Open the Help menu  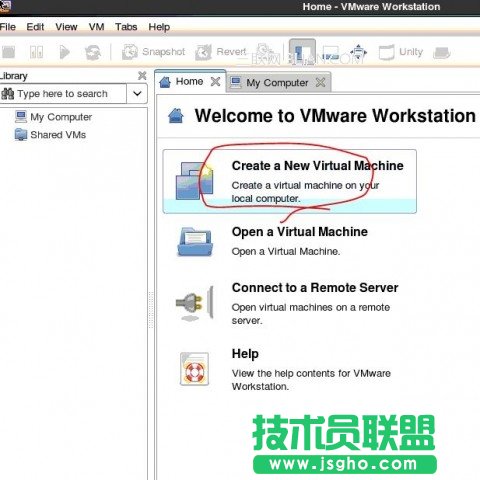coord(159,27)
